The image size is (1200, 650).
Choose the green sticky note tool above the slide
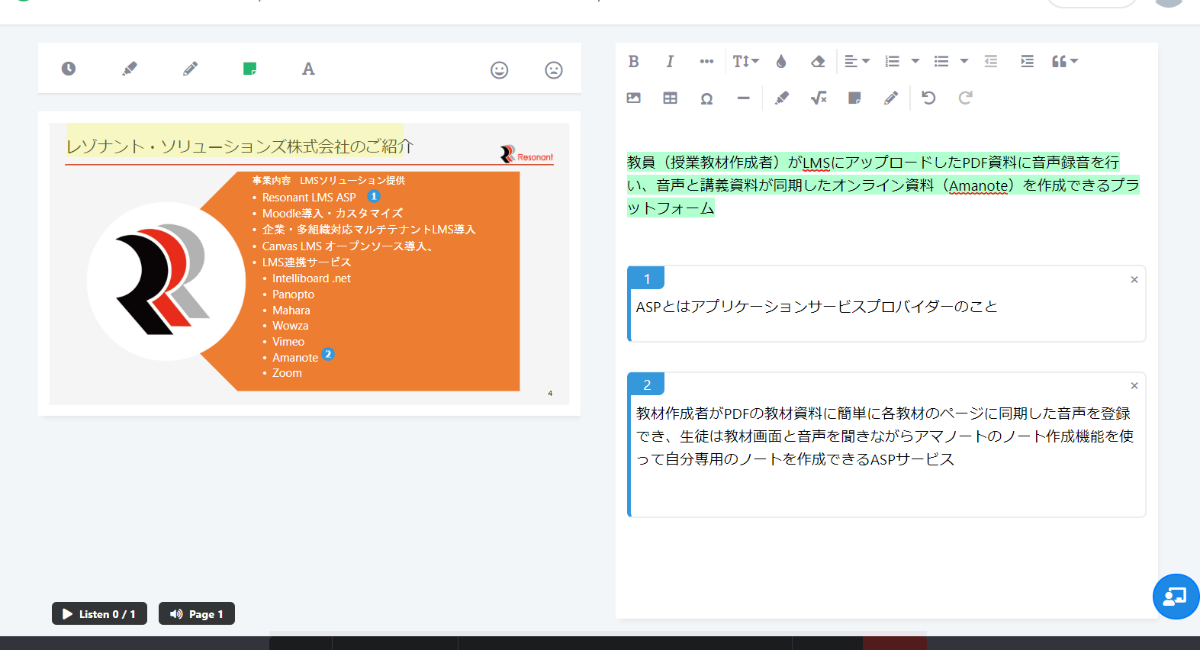point(250,69)
